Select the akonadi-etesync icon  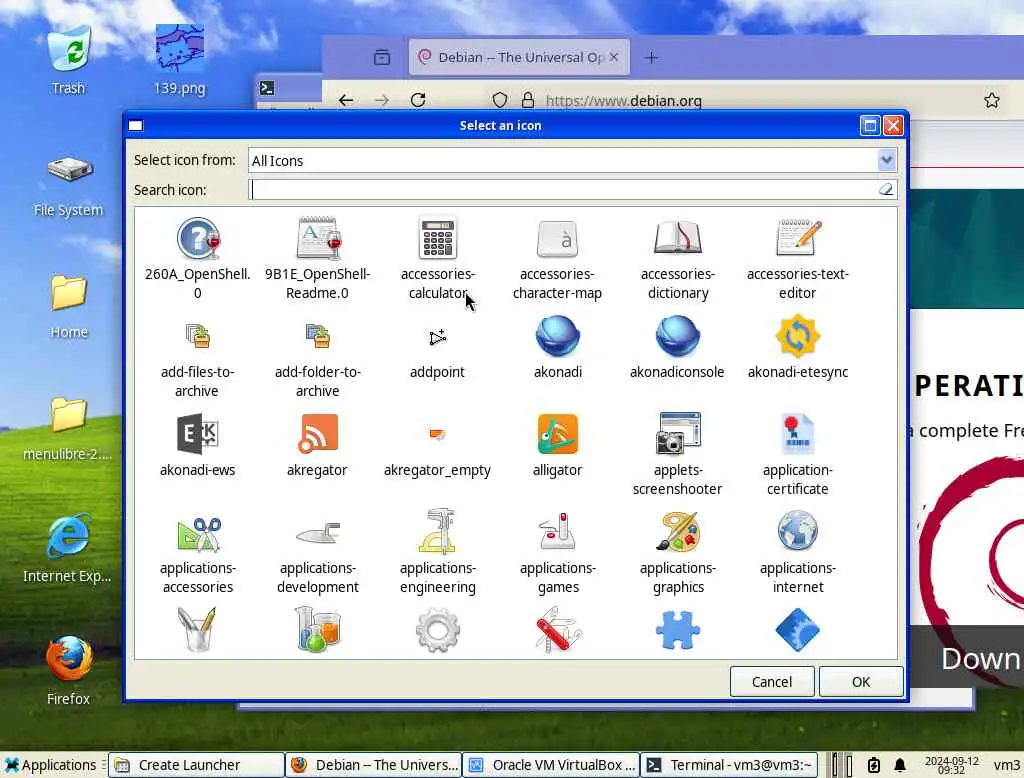pos(798,336)
